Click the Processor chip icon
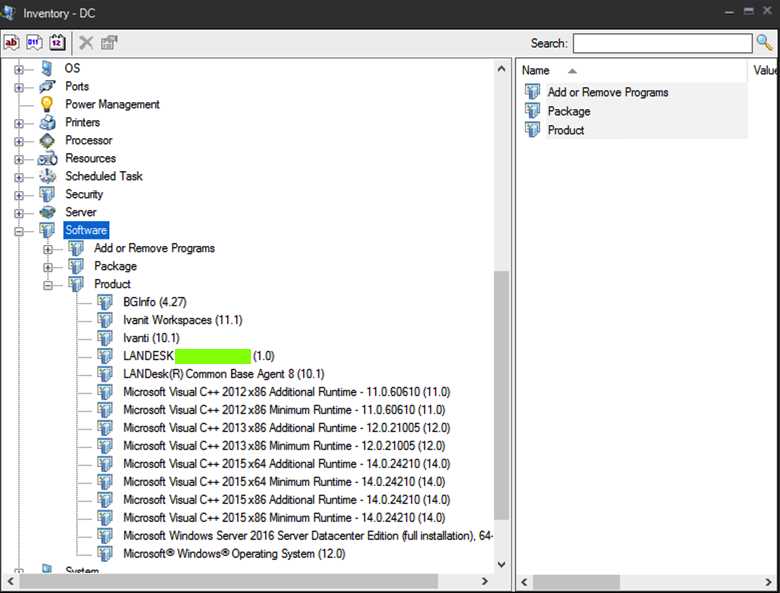 click(x=47, y=140)
